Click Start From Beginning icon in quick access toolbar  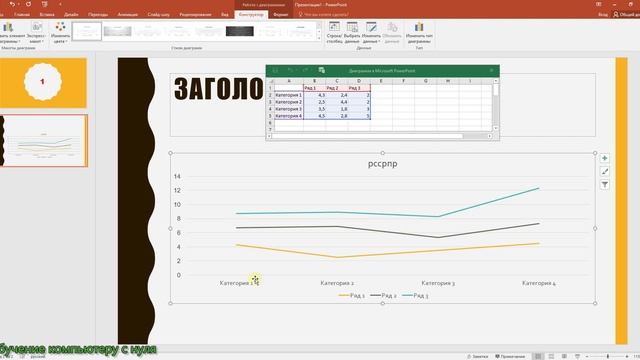click(x=44, y=4)
